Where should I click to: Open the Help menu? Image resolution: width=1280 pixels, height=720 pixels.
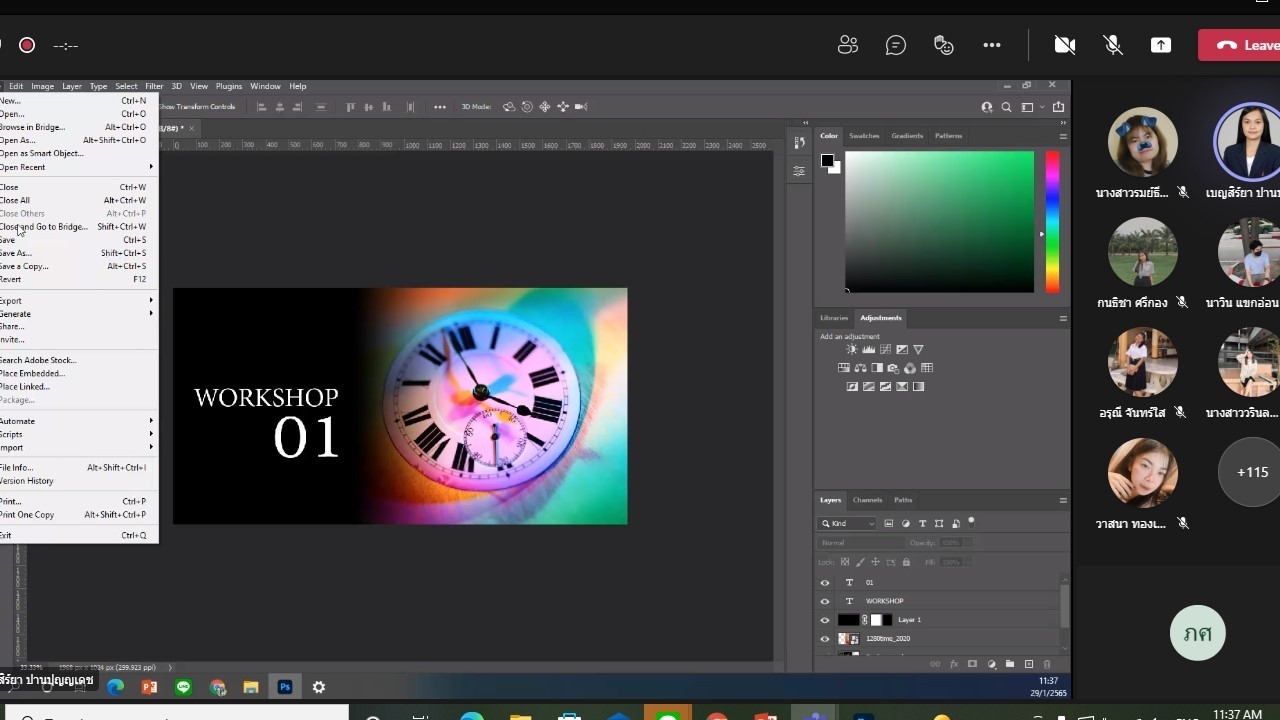297,86
